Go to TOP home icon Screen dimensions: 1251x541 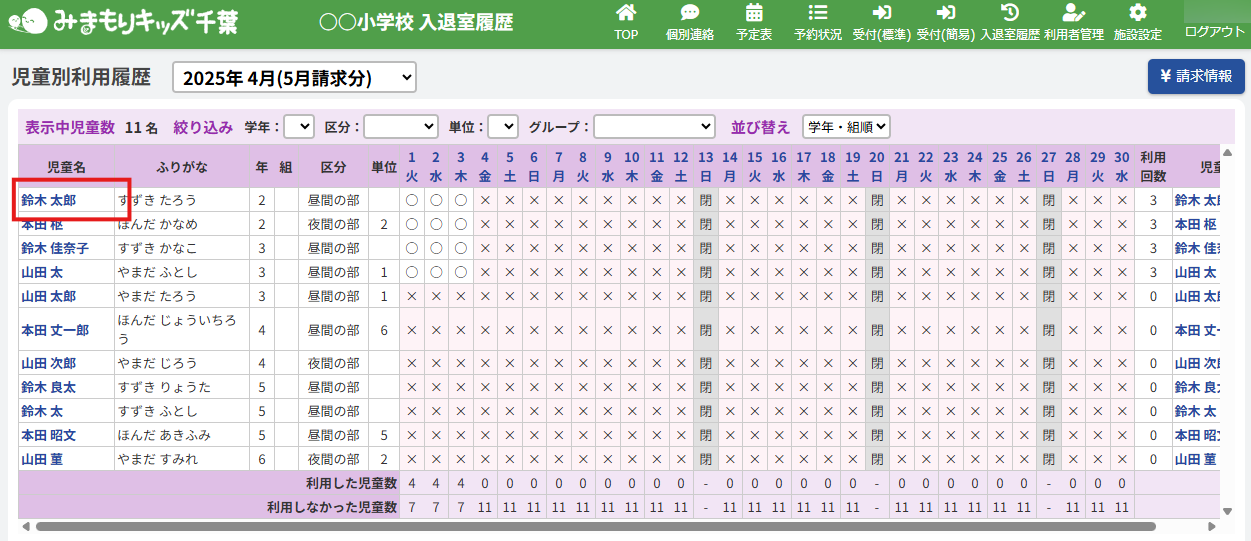point(626,14)
